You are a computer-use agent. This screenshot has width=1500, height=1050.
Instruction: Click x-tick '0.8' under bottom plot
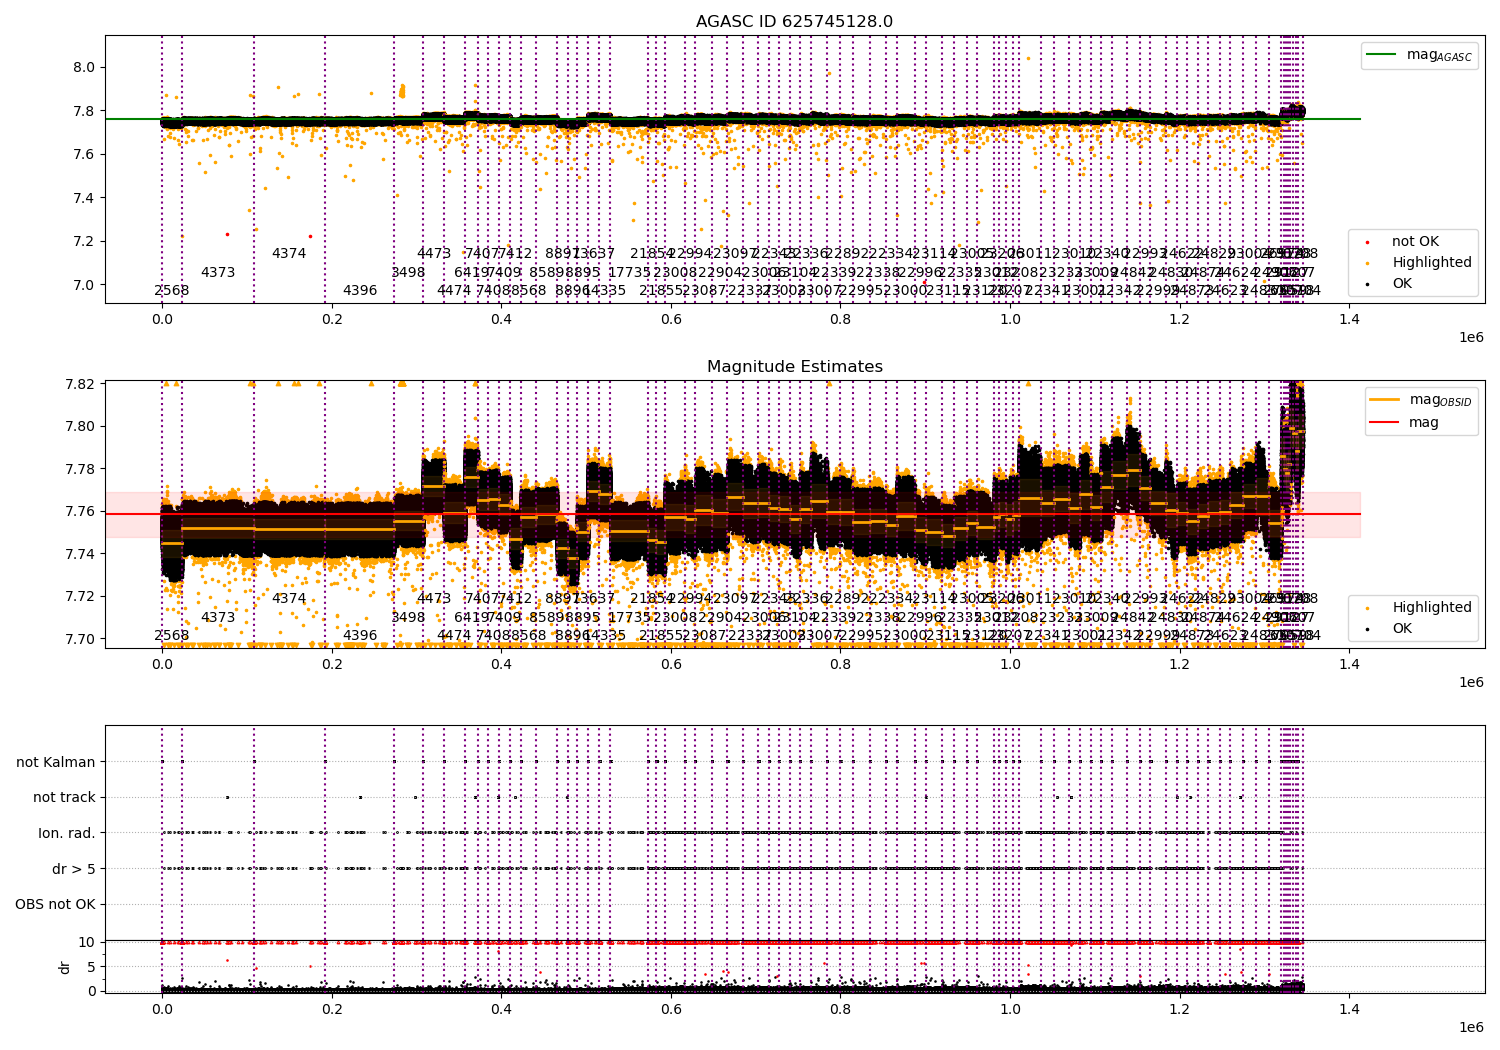coord(841,1010)
